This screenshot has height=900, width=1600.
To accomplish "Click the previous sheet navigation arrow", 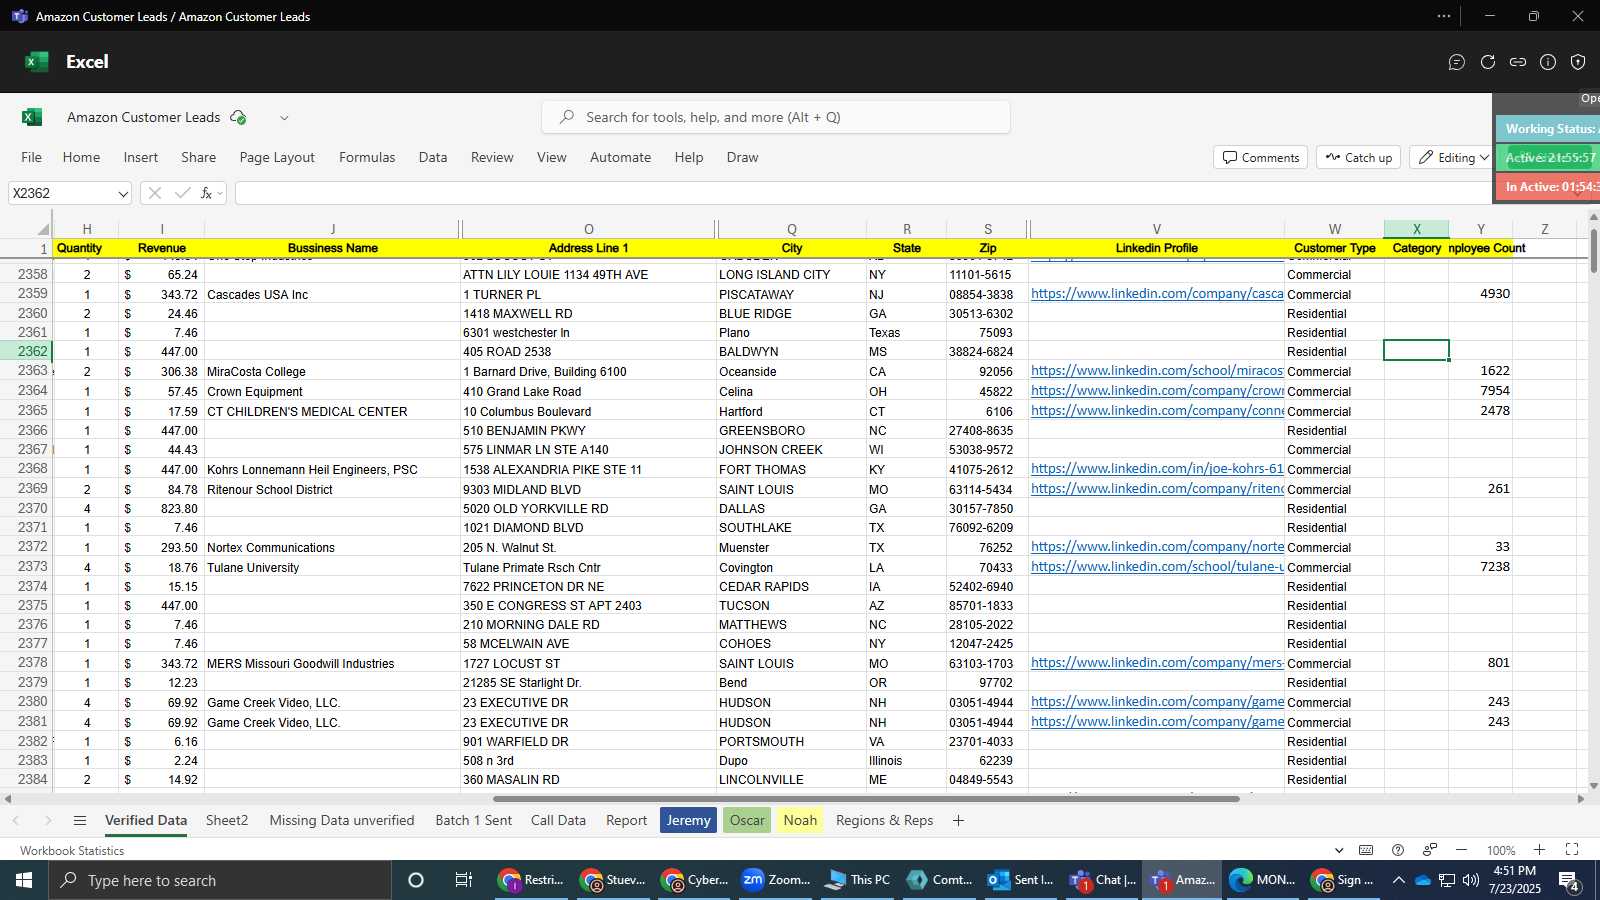I will click(16, 820).
